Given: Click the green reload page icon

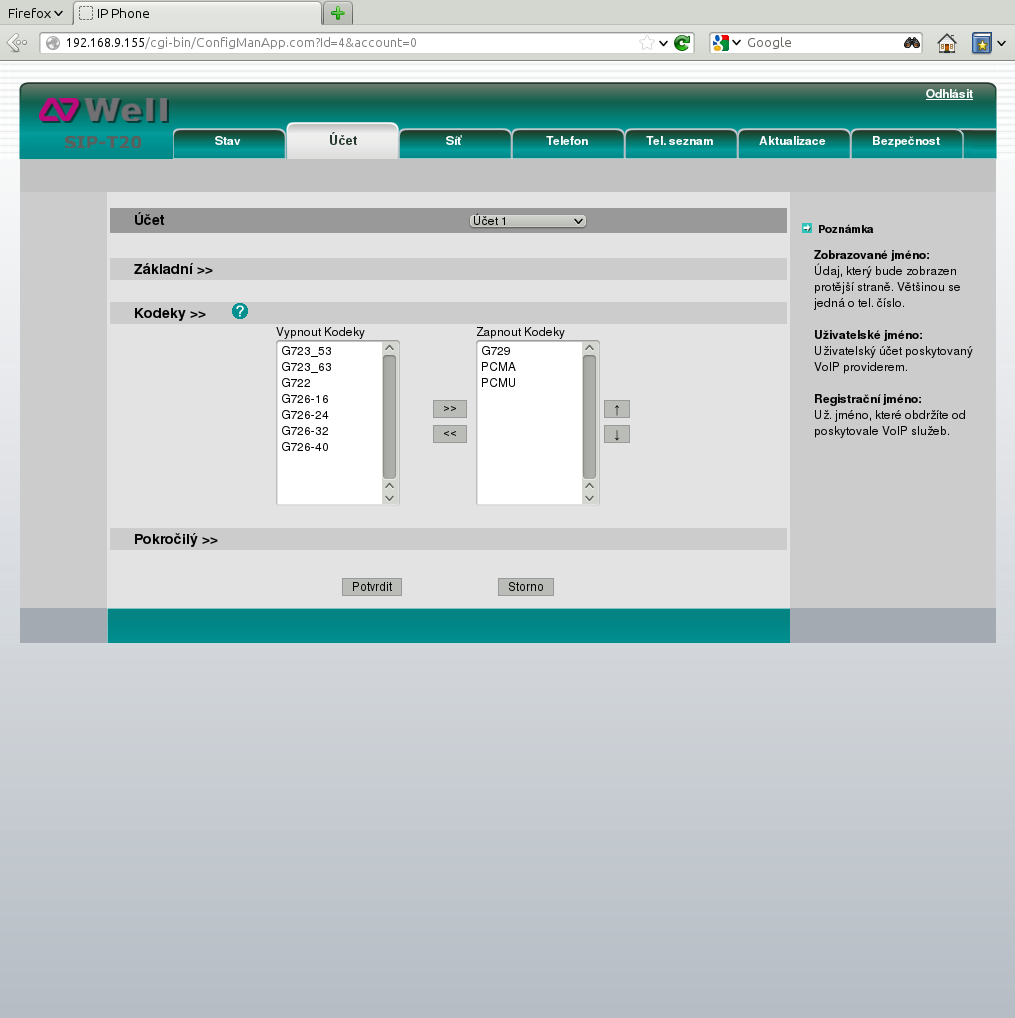Looking at the screenshot, I should pyautogui.click(x=682, y=43).
